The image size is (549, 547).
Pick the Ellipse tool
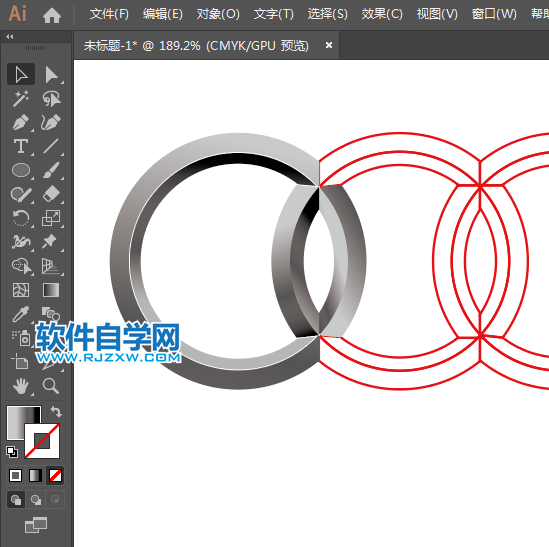(x=21, y=170)
